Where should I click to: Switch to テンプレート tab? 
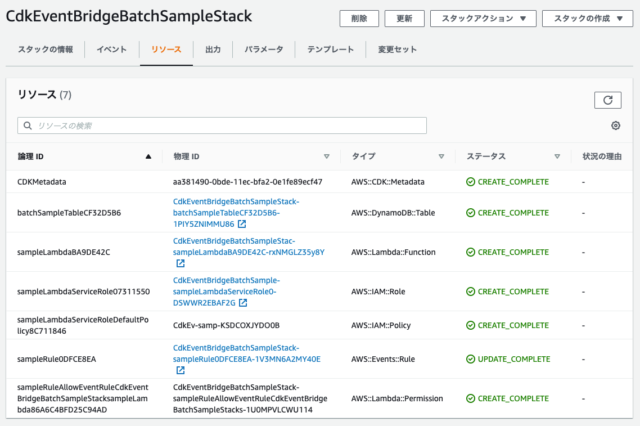(330, 50)
